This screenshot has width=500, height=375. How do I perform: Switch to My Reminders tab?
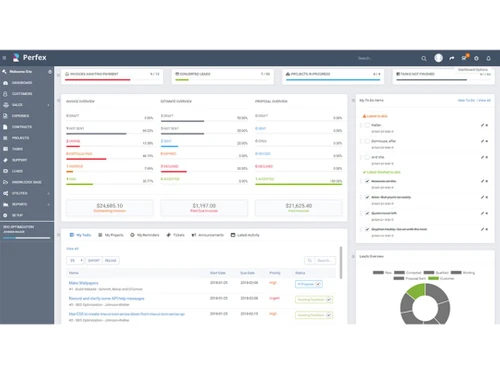(x=145, y=235)
